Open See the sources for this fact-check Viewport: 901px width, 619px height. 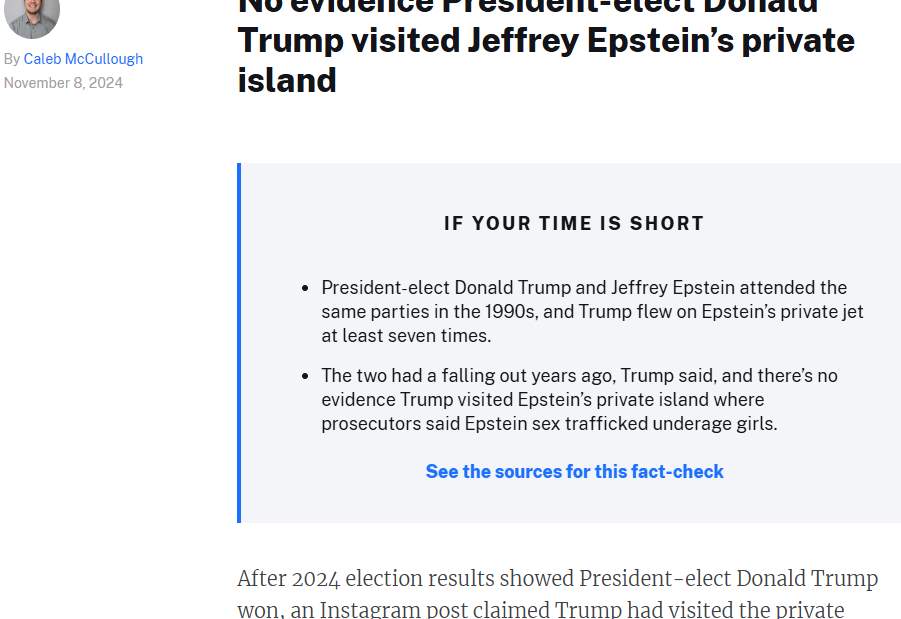[574, 471]
